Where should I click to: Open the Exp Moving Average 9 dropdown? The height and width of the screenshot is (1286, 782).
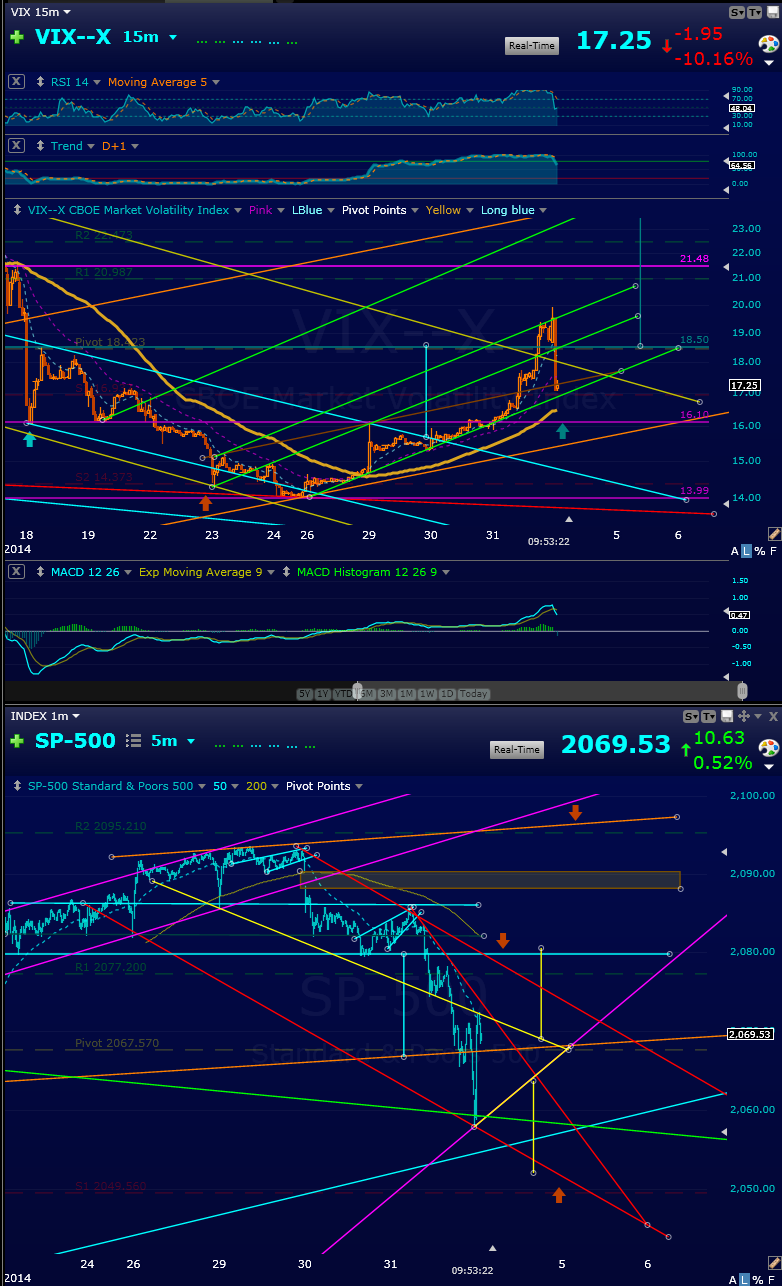click(271, 572)
